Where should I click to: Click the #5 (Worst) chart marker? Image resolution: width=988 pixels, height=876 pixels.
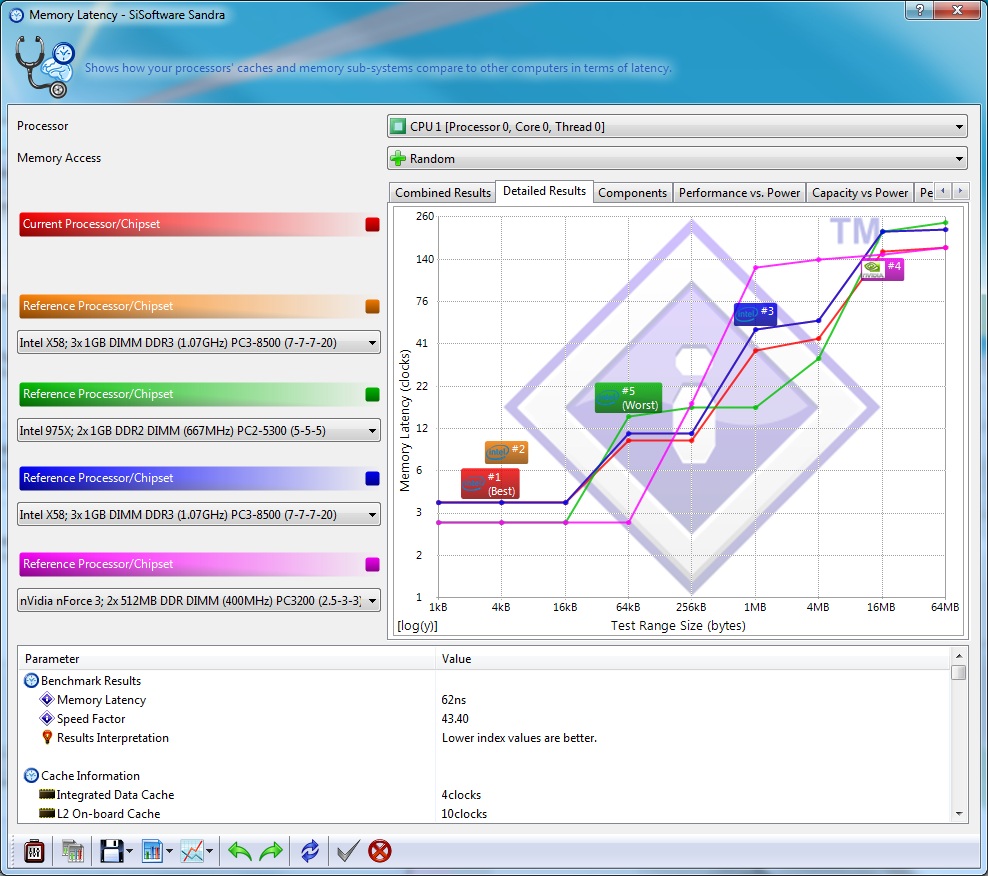coord(628,398)
